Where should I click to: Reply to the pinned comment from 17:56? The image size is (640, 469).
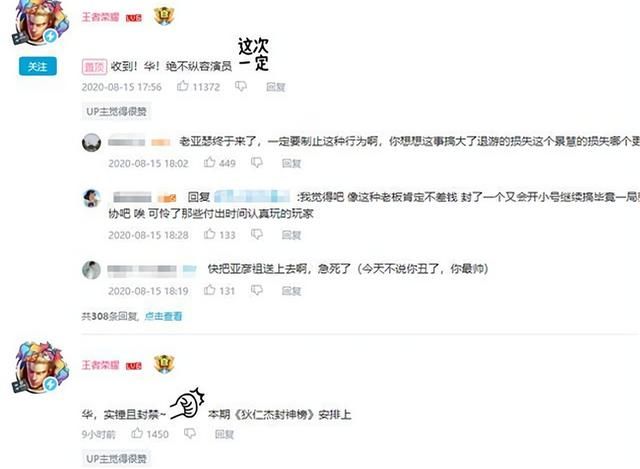tap(276, 87)
